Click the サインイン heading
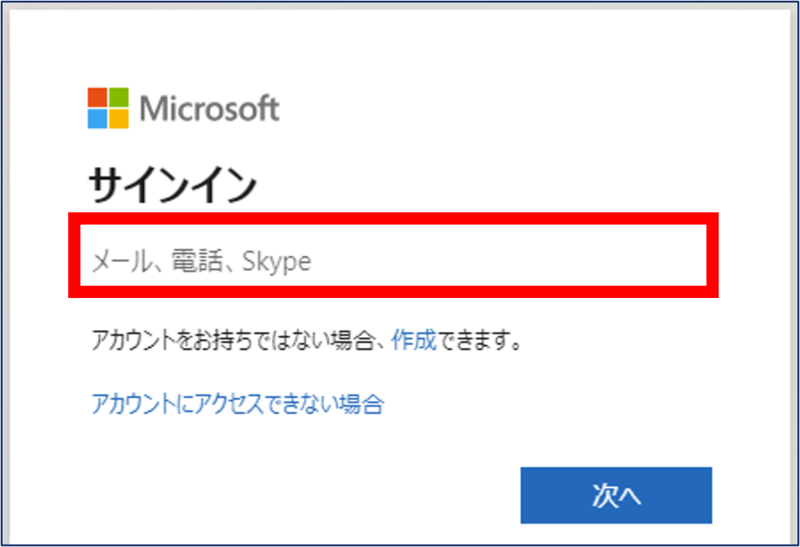This screenshot has height=547, width=800. coord(172,186)
